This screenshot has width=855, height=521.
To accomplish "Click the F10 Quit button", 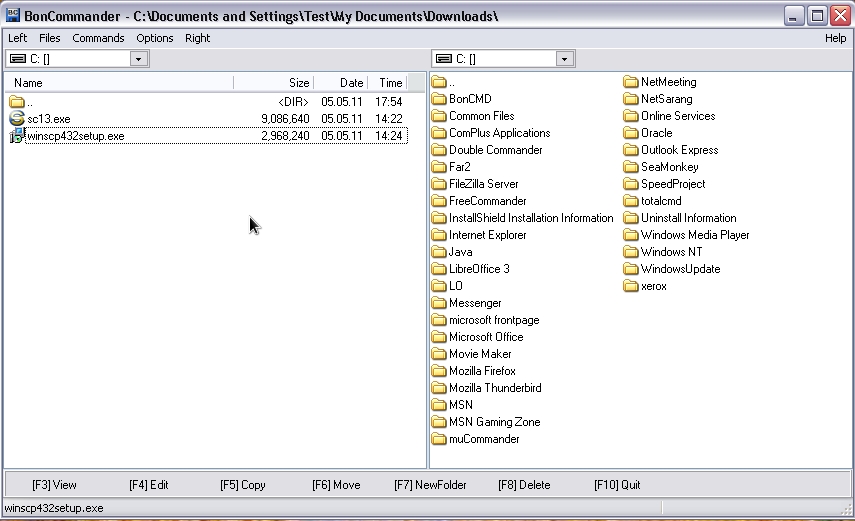I will 617,484.
